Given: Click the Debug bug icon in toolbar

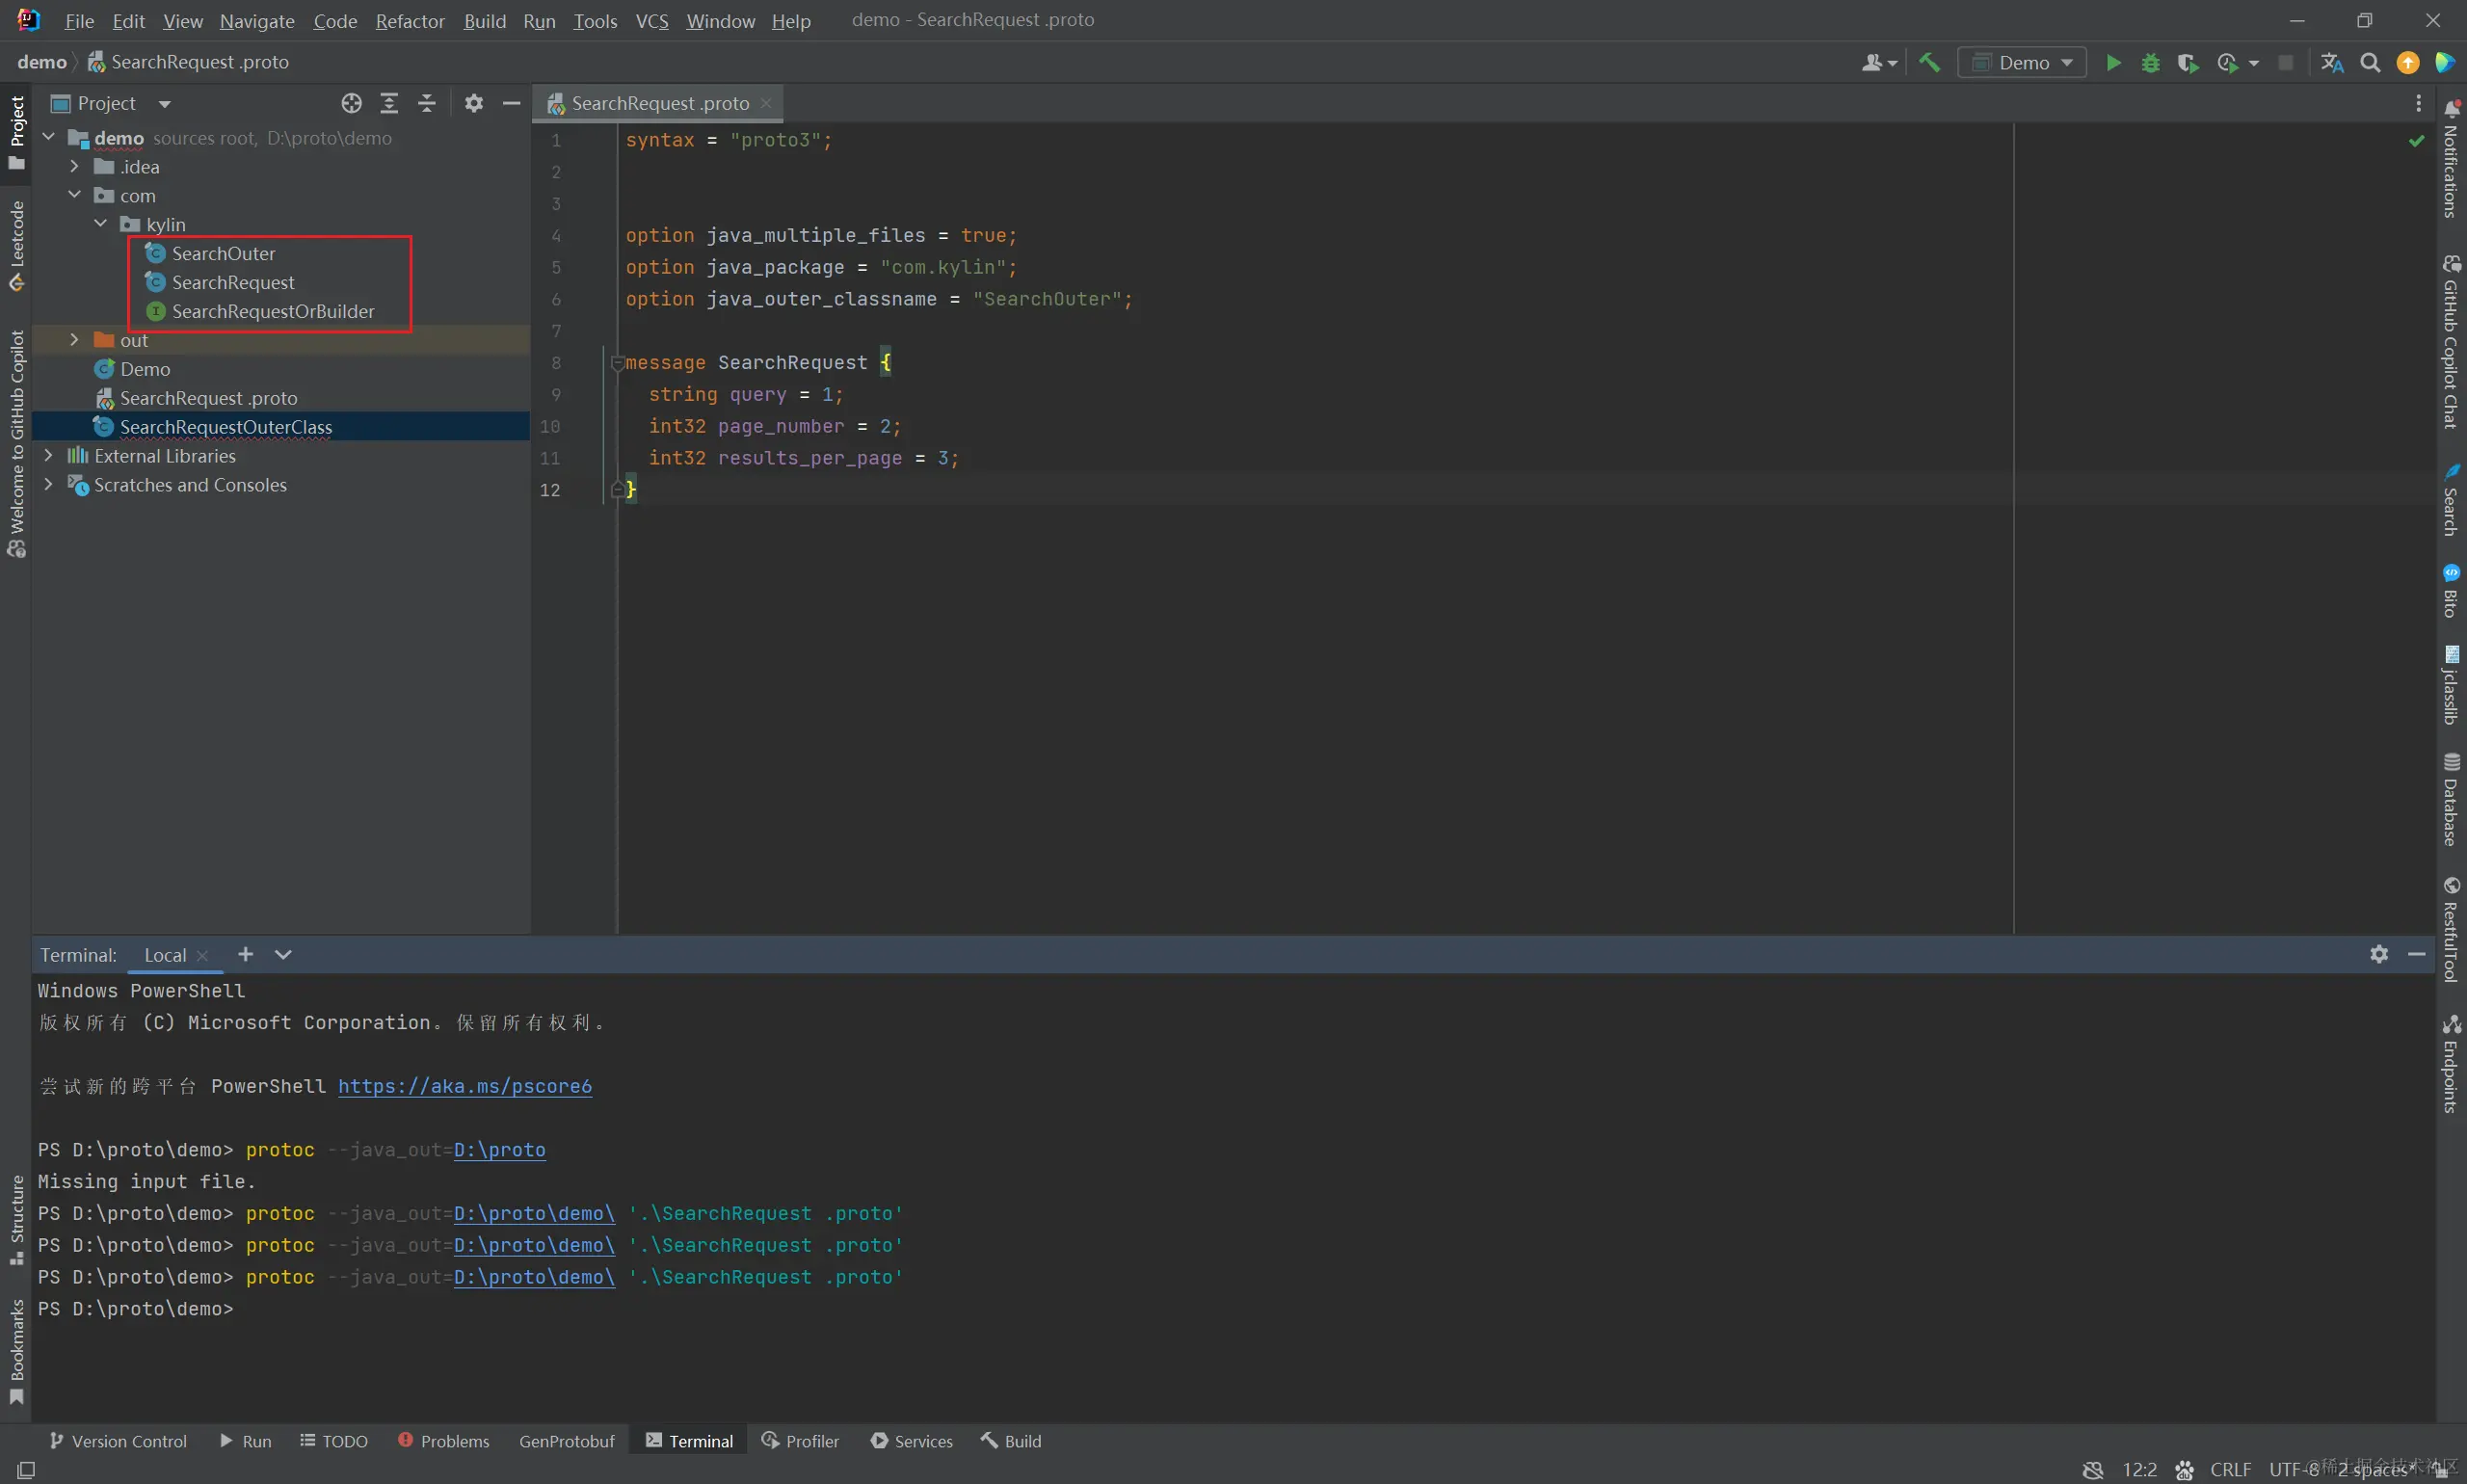Looking at the screenshot, I should click(x=2150, y=62).
